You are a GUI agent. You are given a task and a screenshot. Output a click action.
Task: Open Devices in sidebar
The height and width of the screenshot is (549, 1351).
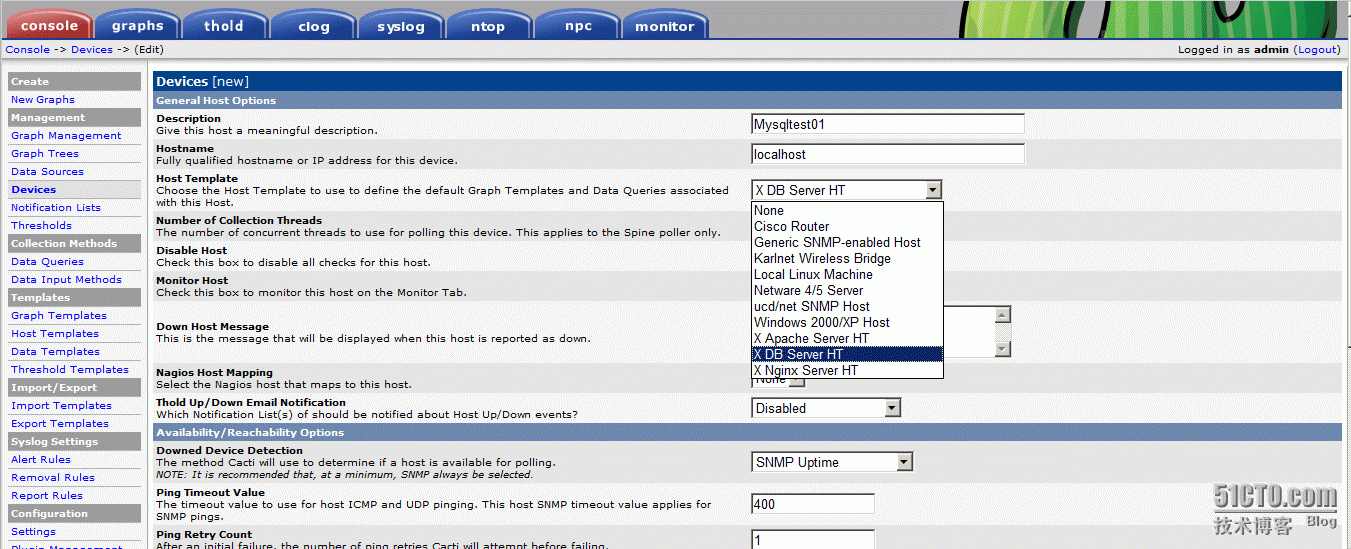[x=33, y=189]
